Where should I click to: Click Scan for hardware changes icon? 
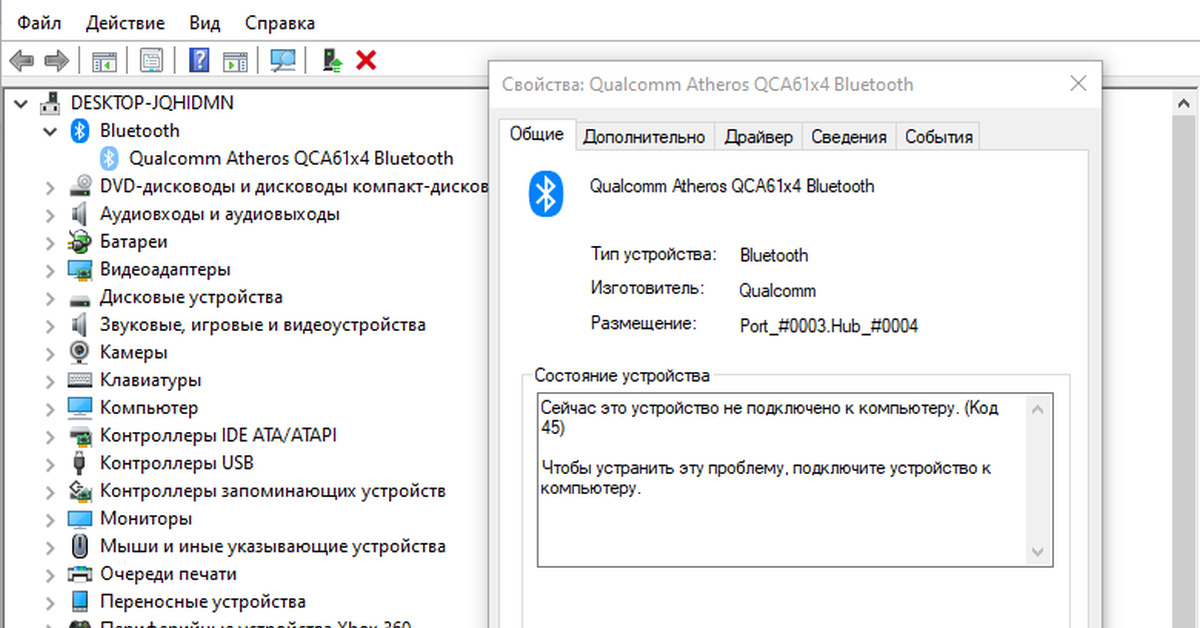point(283,59)
